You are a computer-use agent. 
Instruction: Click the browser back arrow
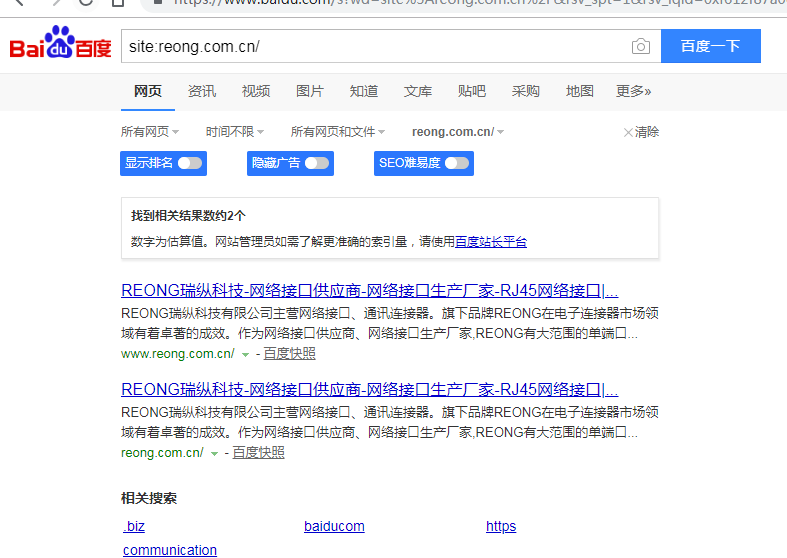coord(19,2)
